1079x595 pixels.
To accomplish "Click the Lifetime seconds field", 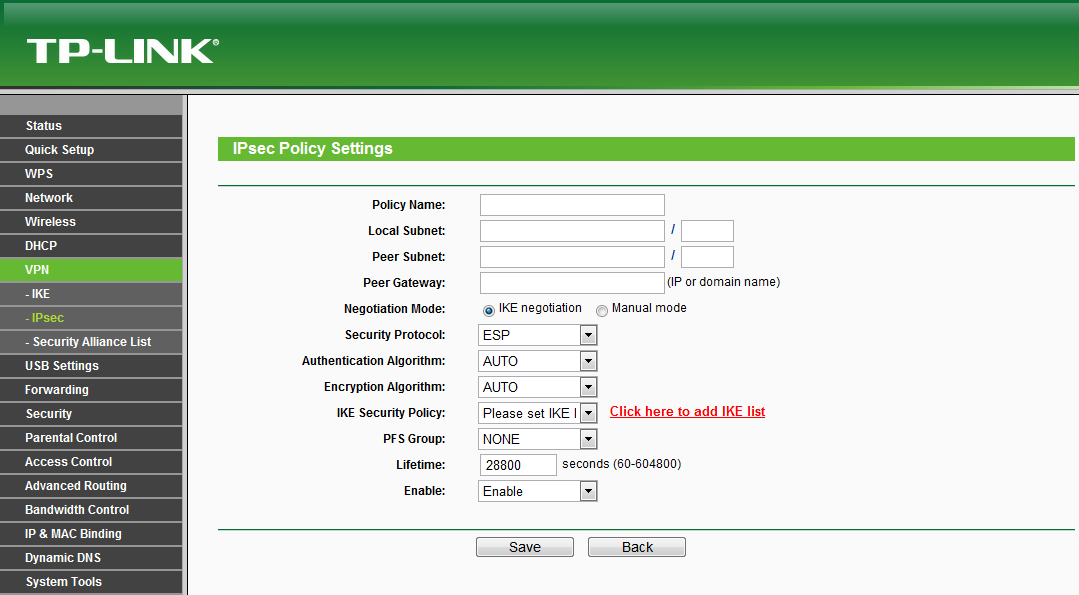I will tap(518, 465).
